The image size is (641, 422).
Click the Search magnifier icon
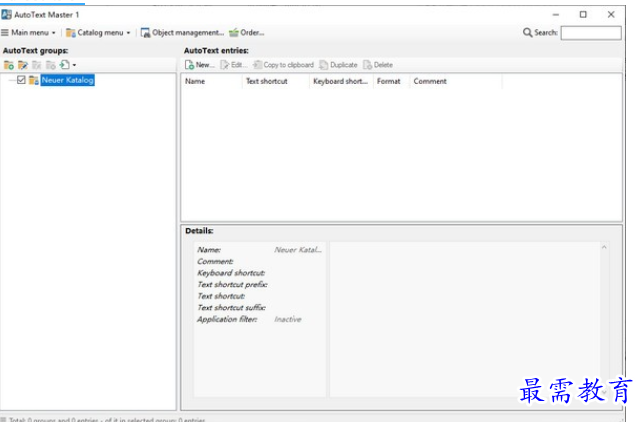[x=527, y=32]
